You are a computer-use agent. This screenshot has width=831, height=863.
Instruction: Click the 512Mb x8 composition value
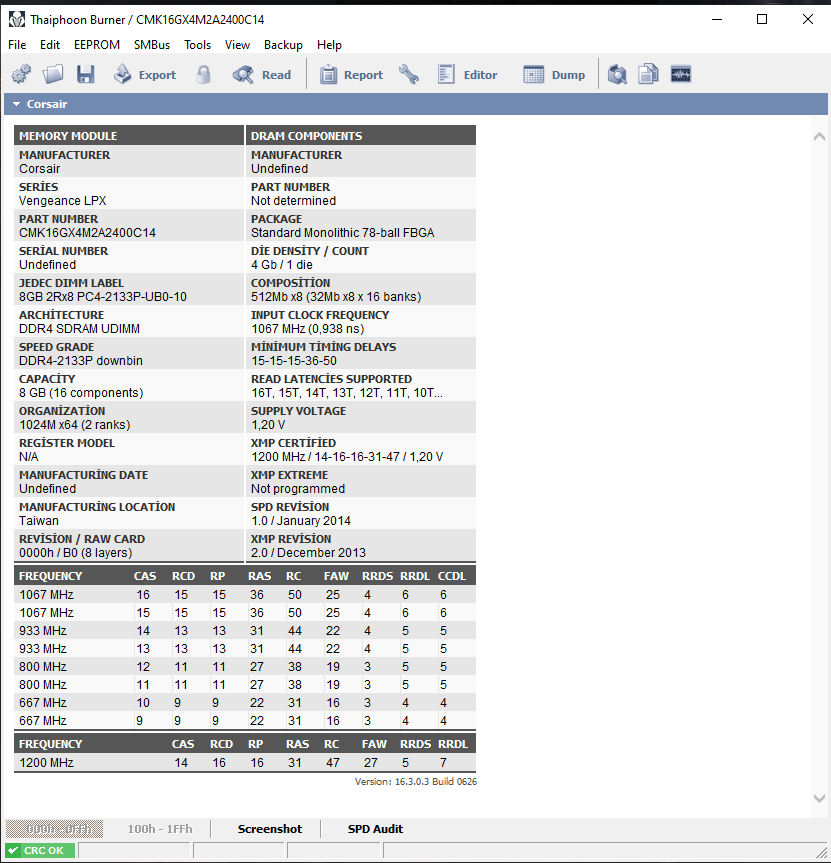[x=336, y=297]
